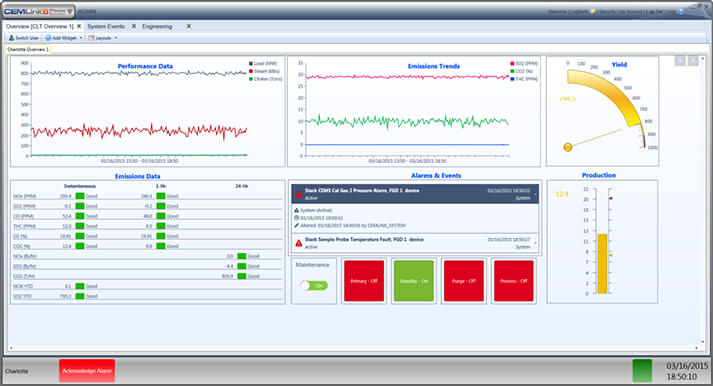The width and height of the screenshot is (713, 386).
Task: Expand the Layouts dropdown arrow
Action: click(115, 38)
